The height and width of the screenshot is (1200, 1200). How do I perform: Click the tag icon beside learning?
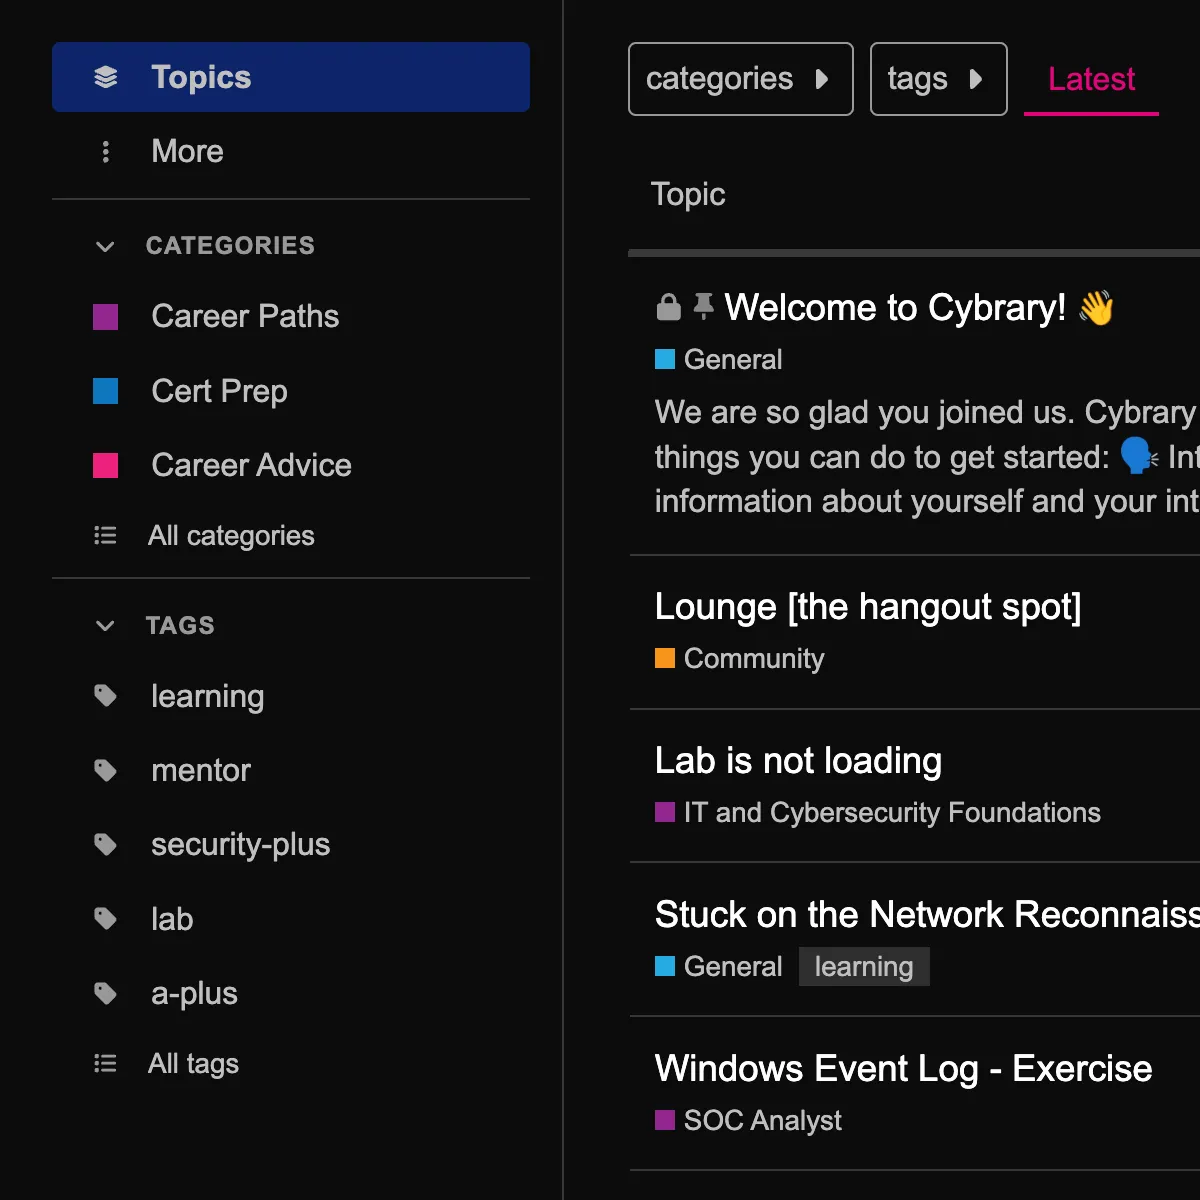coord(105,696)
